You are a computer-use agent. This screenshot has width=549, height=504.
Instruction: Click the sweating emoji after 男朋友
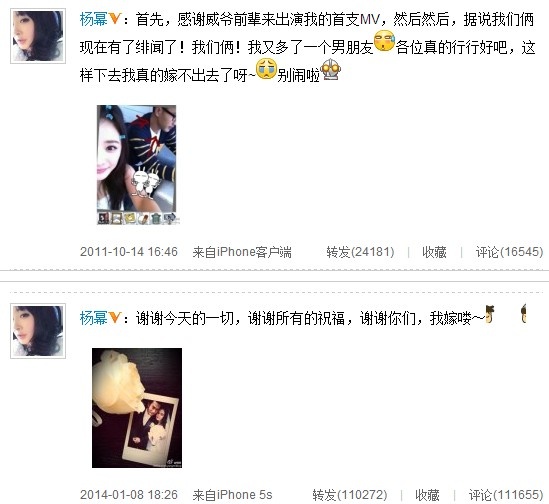coord(384,41)
